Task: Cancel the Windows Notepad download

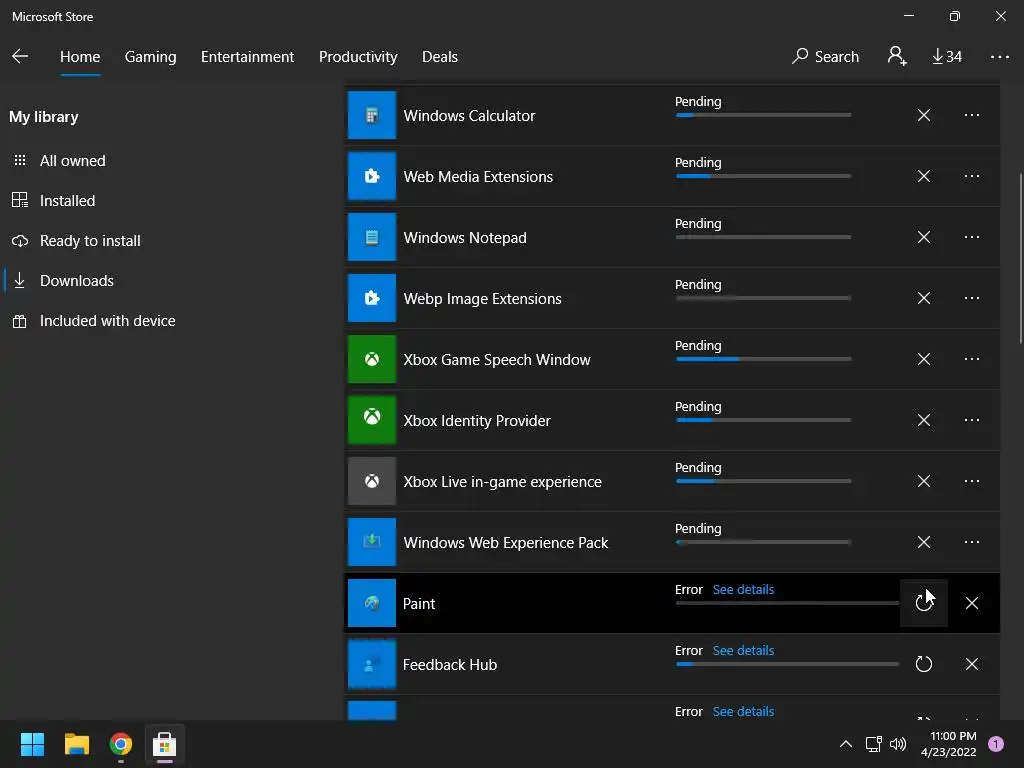Action: 923,237
